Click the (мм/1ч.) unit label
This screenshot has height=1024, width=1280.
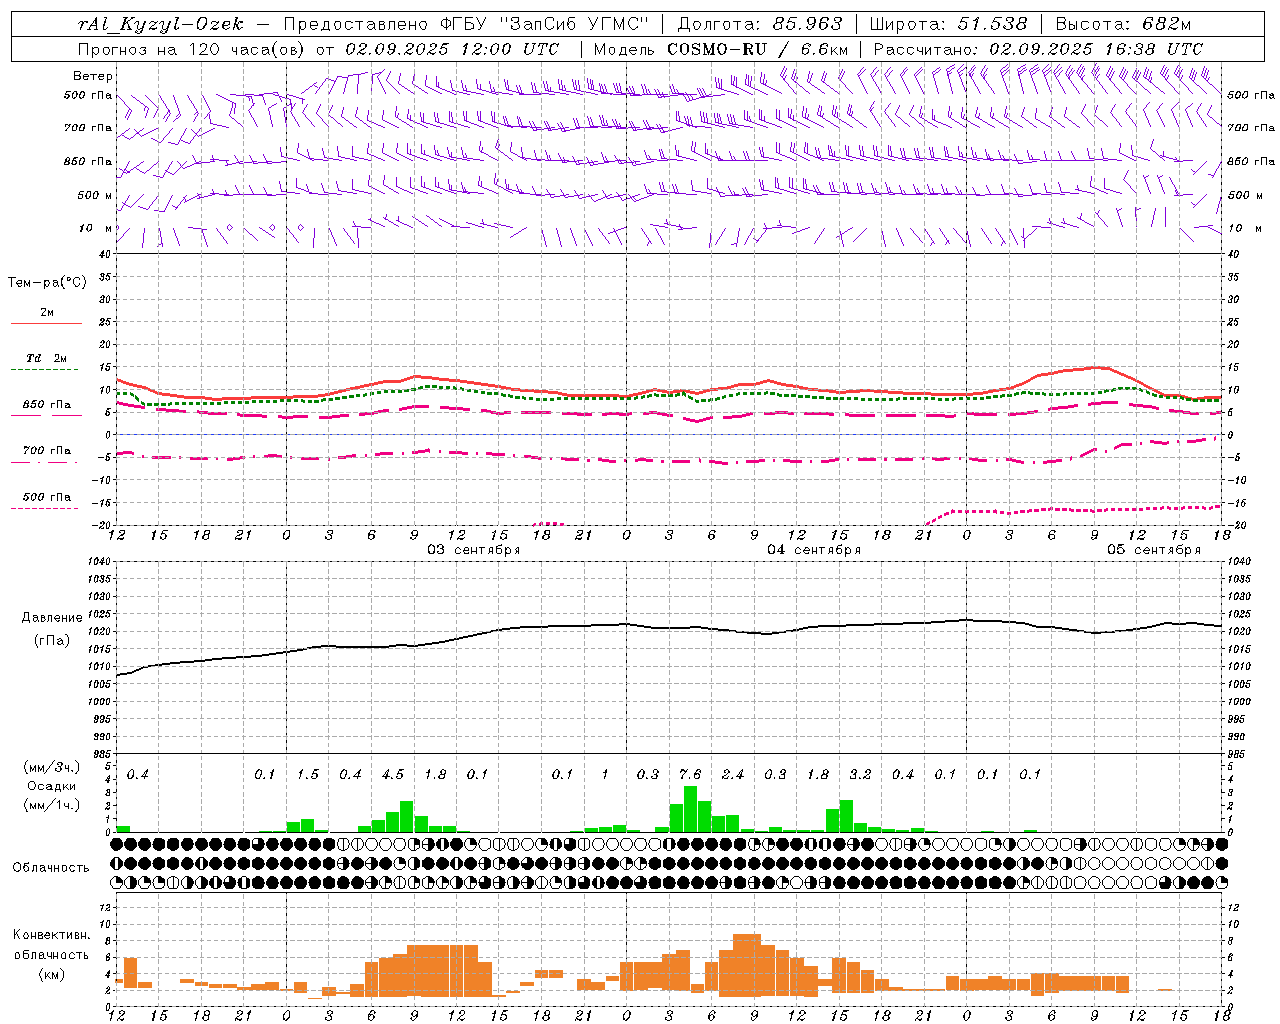[x=52, y=806]
